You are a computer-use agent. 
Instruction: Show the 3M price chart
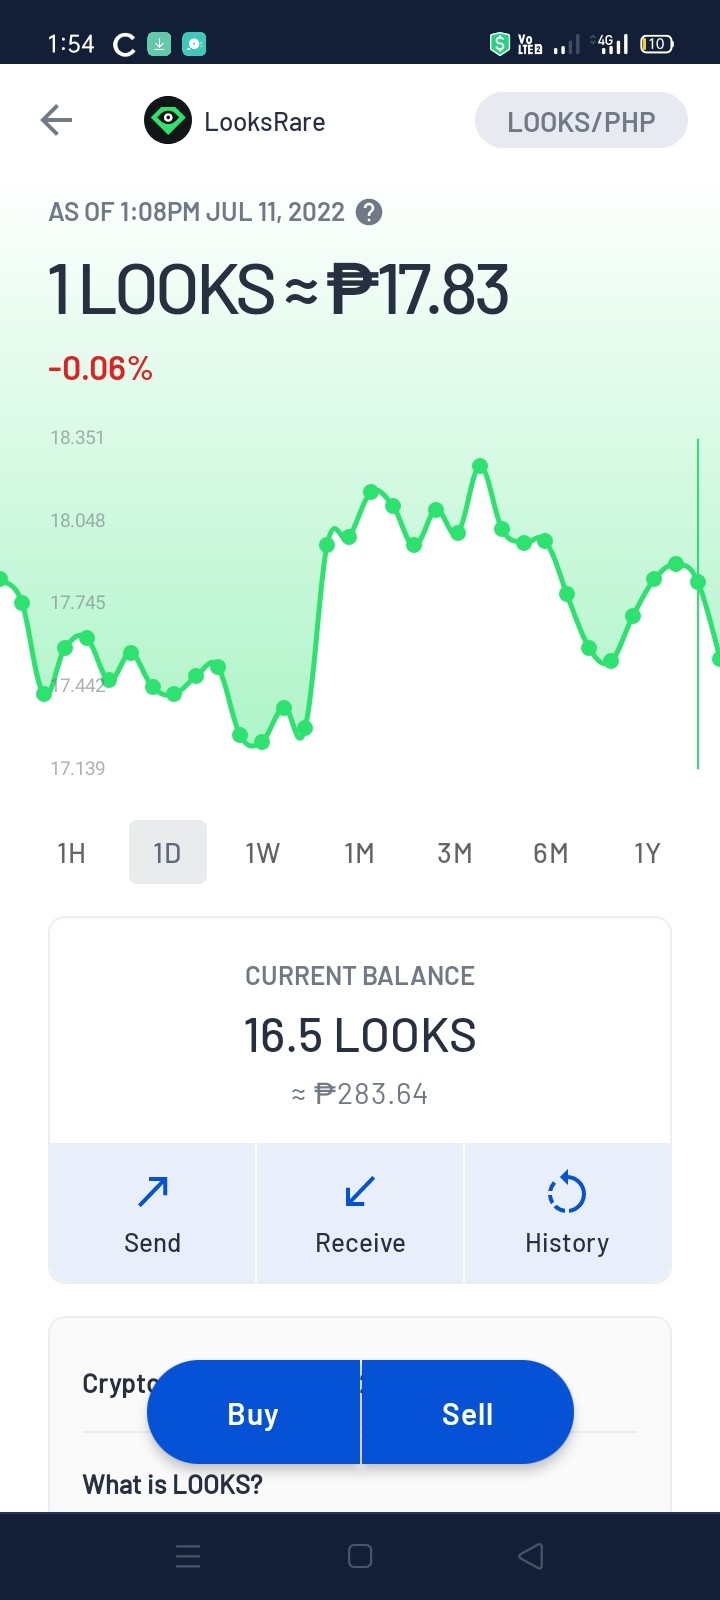pos(454,853)
